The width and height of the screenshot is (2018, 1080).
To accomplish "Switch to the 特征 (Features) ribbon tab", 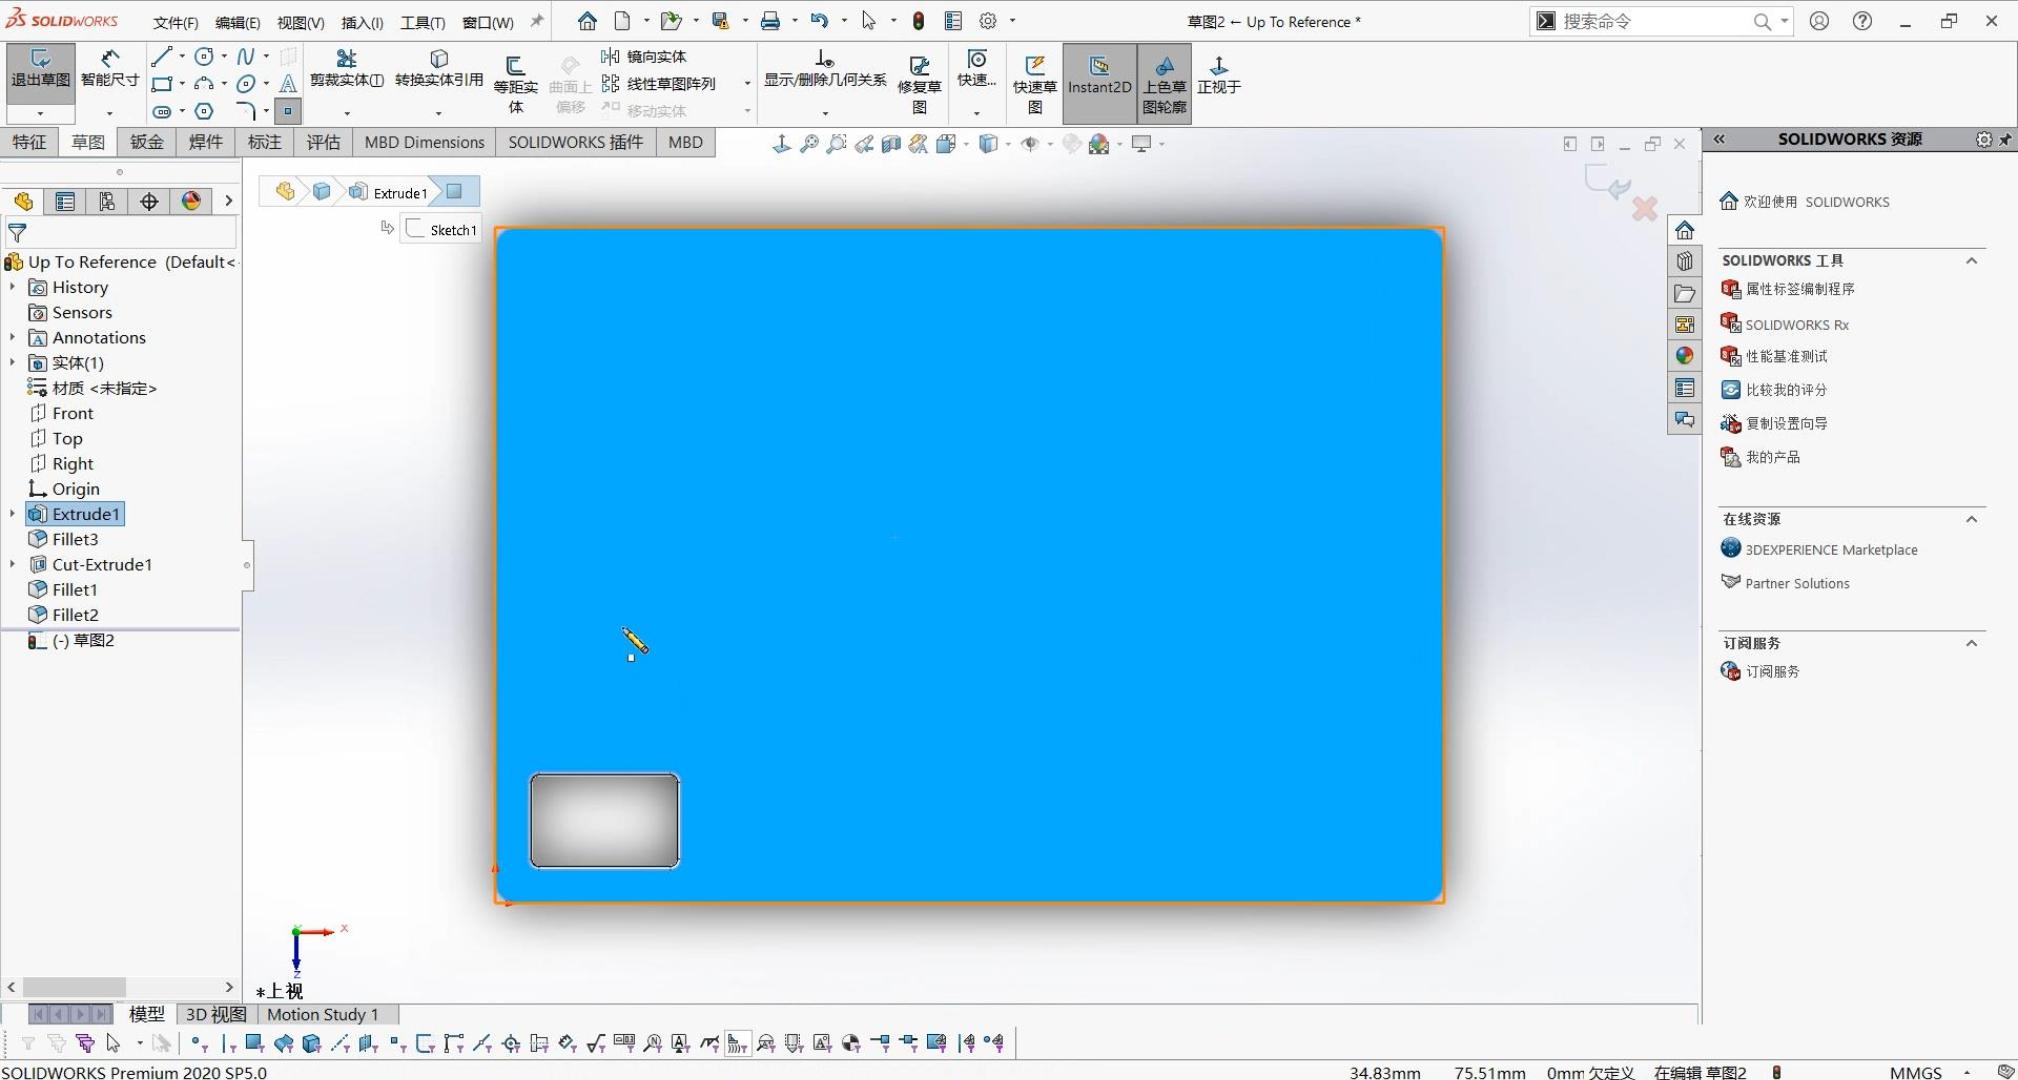I will [x=29, y=142].
